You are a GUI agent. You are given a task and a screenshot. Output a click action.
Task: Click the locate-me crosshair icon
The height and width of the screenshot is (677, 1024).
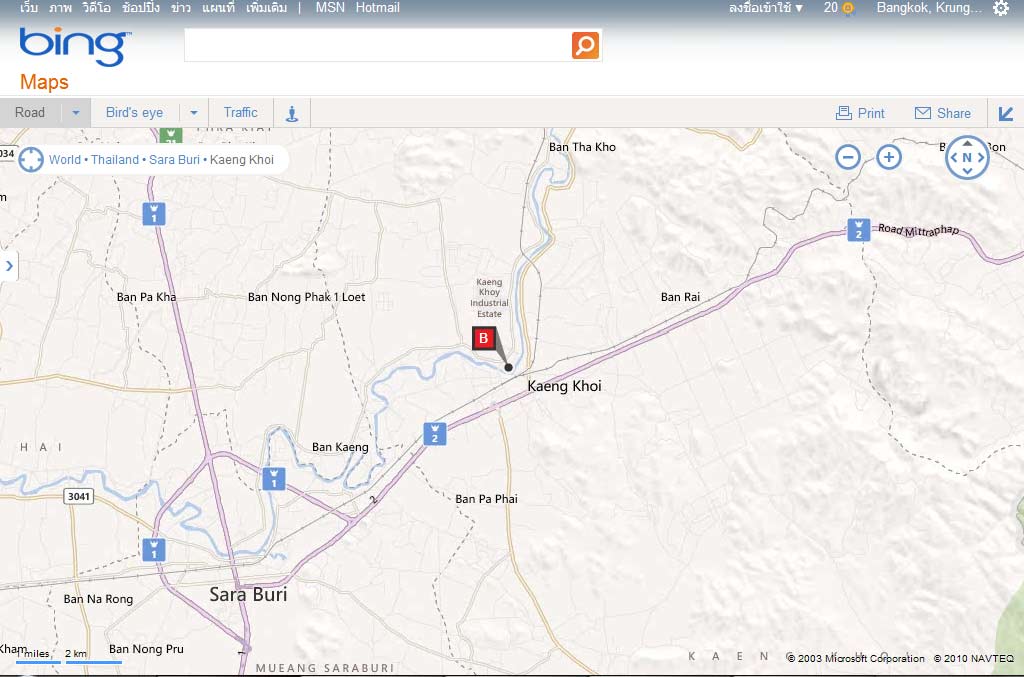(31, 159)
